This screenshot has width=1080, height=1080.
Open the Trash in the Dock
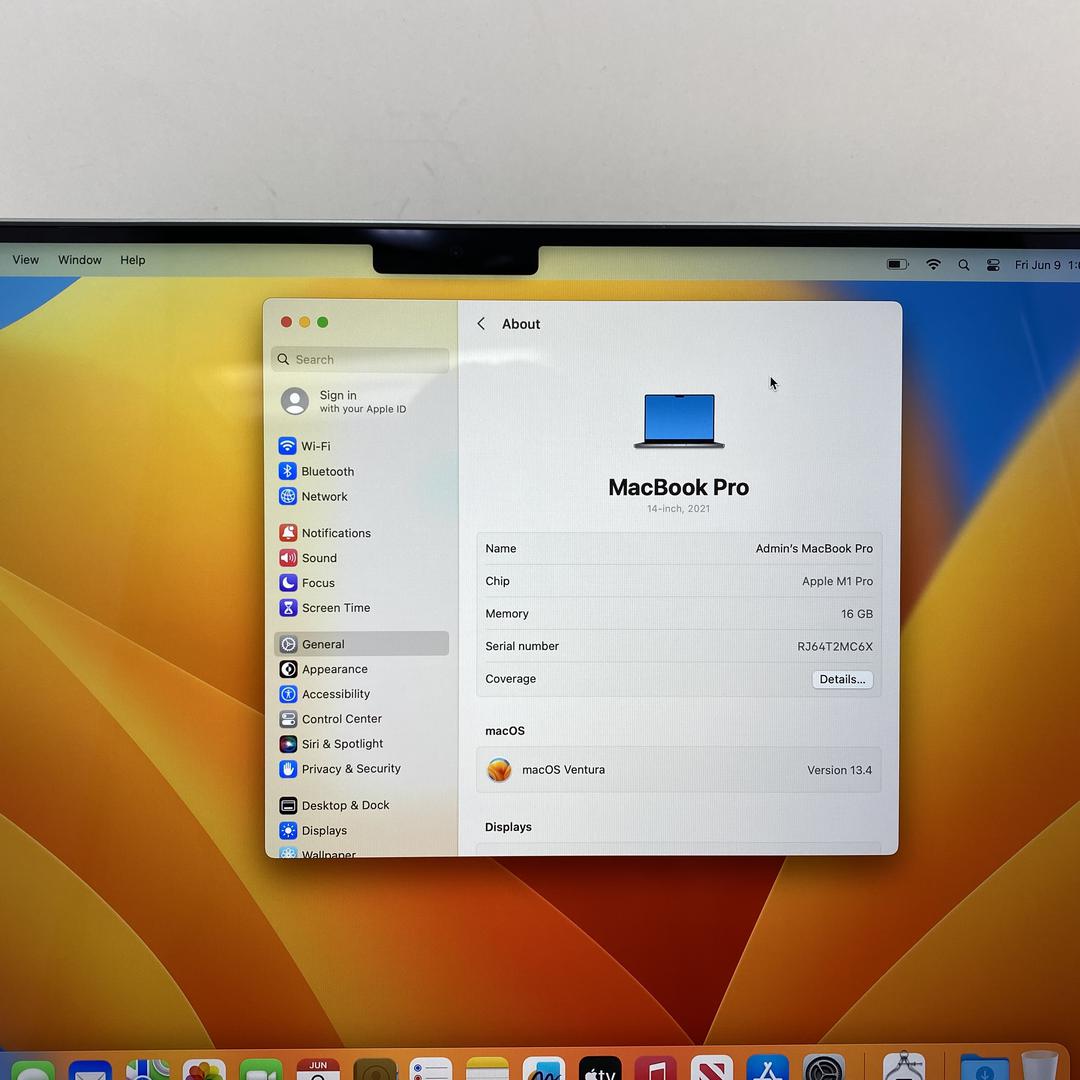1040,1065
